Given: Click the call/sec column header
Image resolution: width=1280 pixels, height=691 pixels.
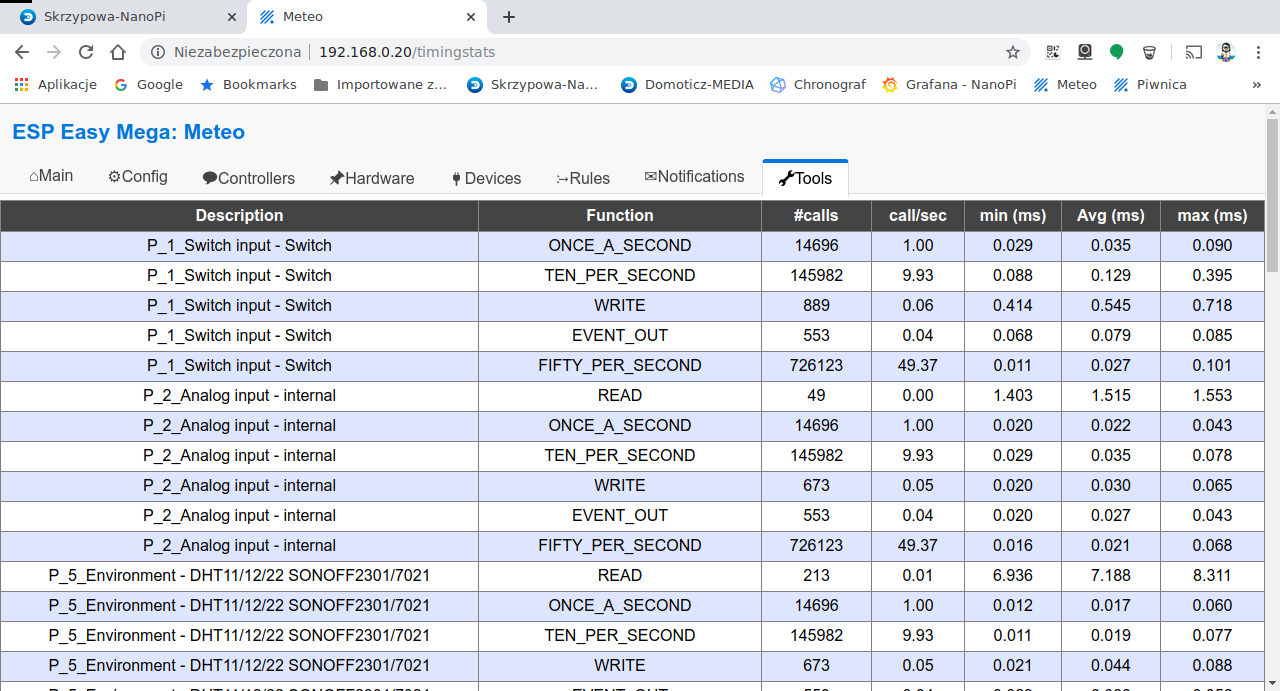Looking at the screenshot, I should pos(918,215).
